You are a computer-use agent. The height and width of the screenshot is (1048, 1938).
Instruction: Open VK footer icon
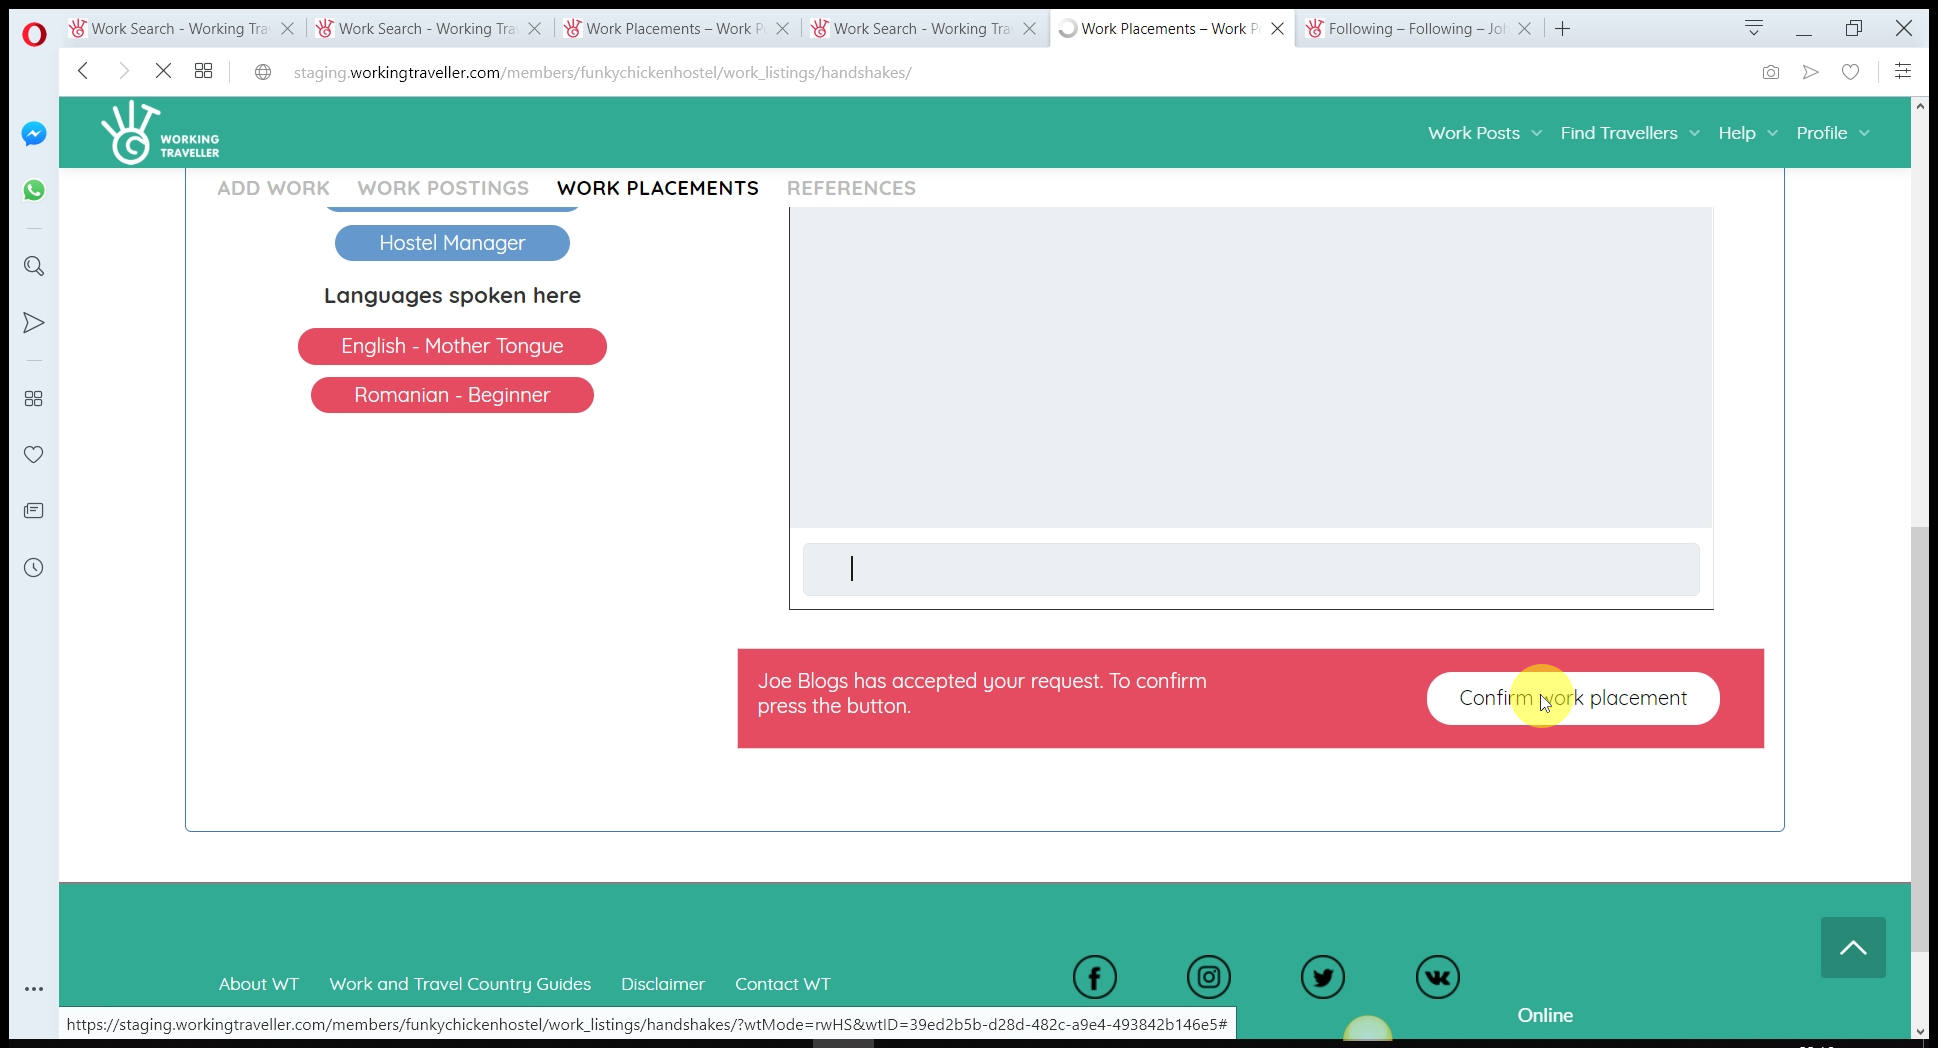1438,977
